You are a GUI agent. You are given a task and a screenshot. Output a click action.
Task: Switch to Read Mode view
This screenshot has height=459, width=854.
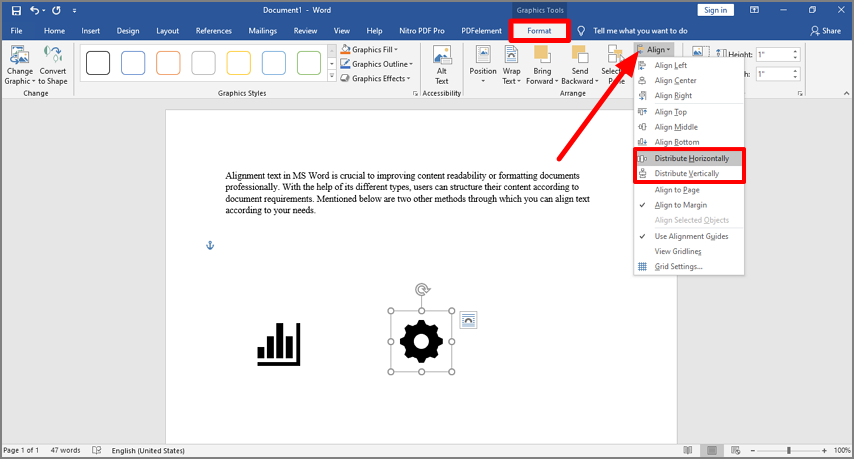click(x=688, y=450)
